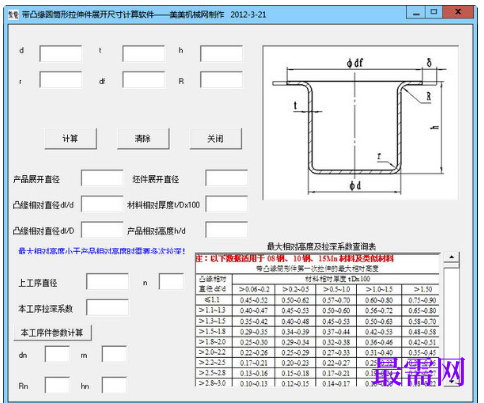Click table cell 0.32~0.38
This screenshot has width=484, height=403.
[336, 342]
